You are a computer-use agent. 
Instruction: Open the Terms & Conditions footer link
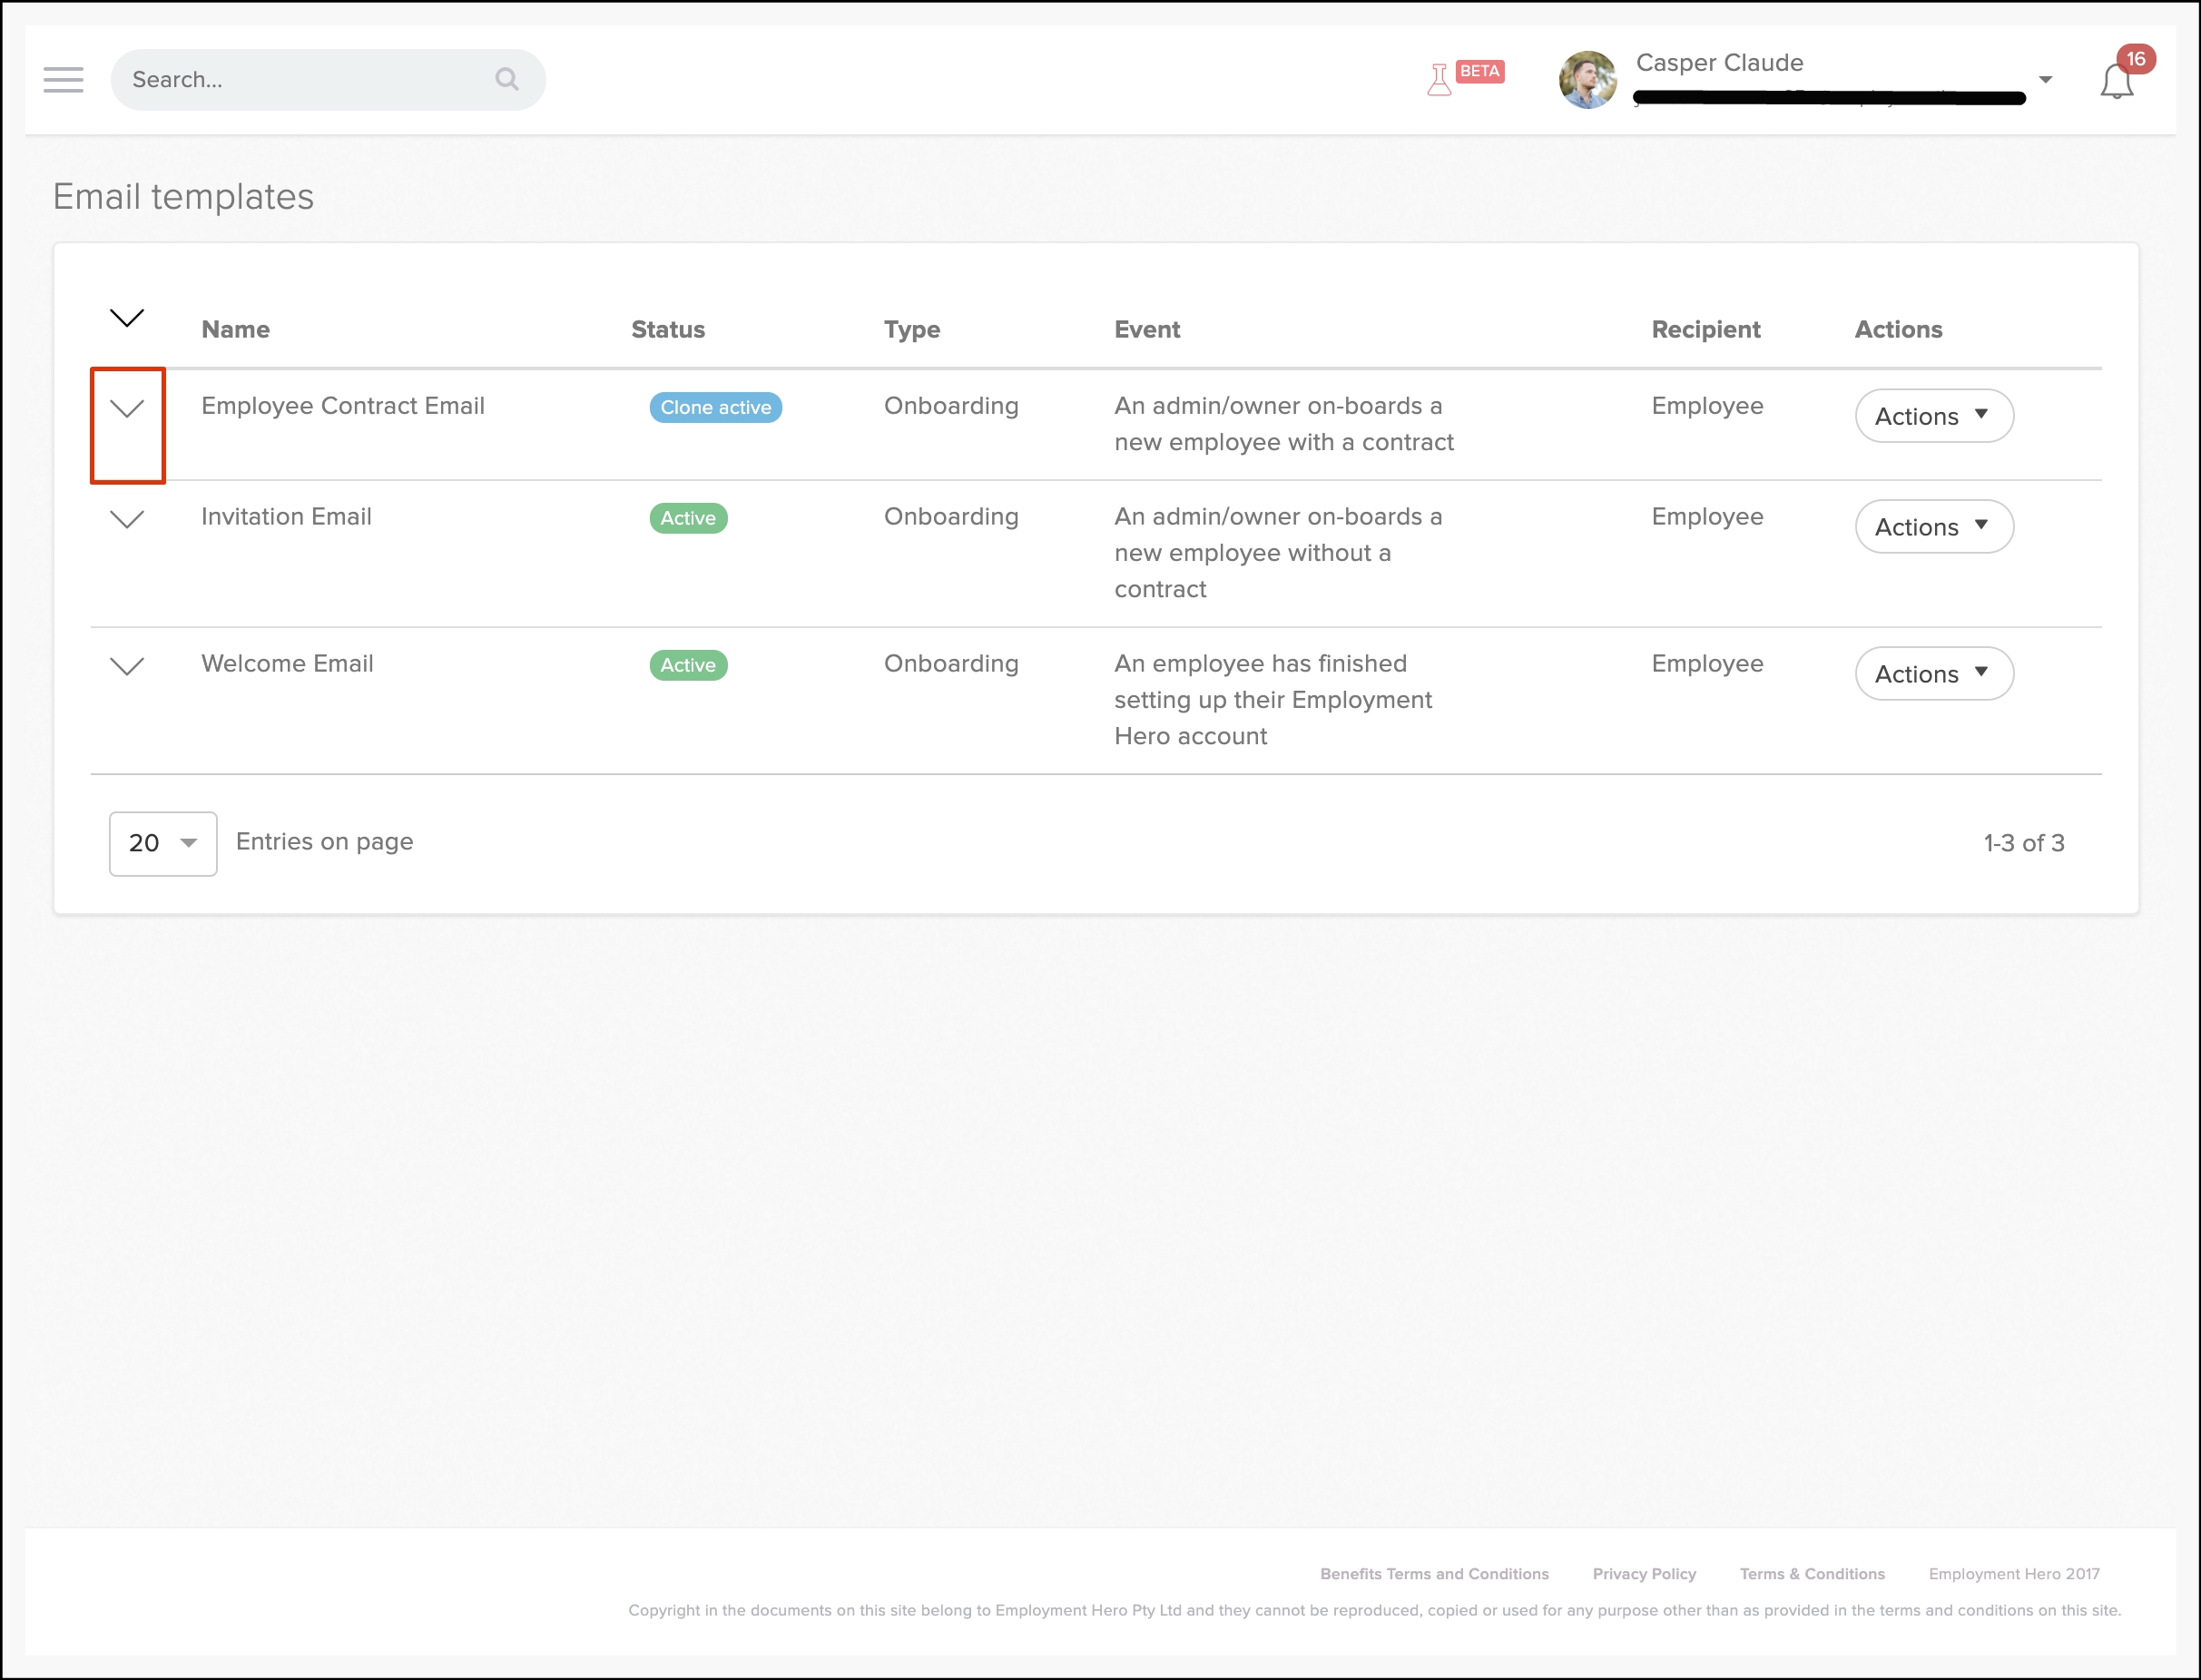(x=1811, y=1574)
